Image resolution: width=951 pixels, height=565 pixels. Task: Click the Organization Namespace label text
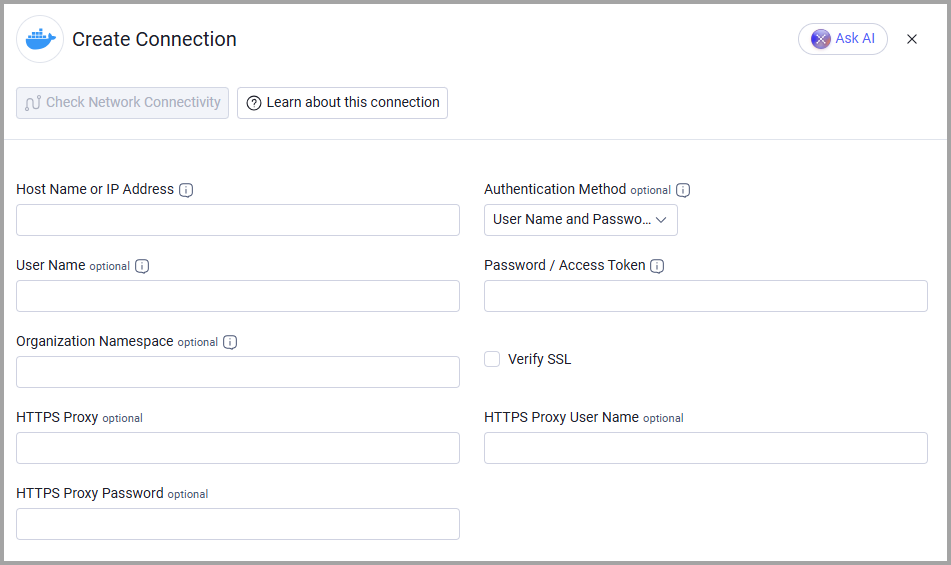[x=95, y=341]
